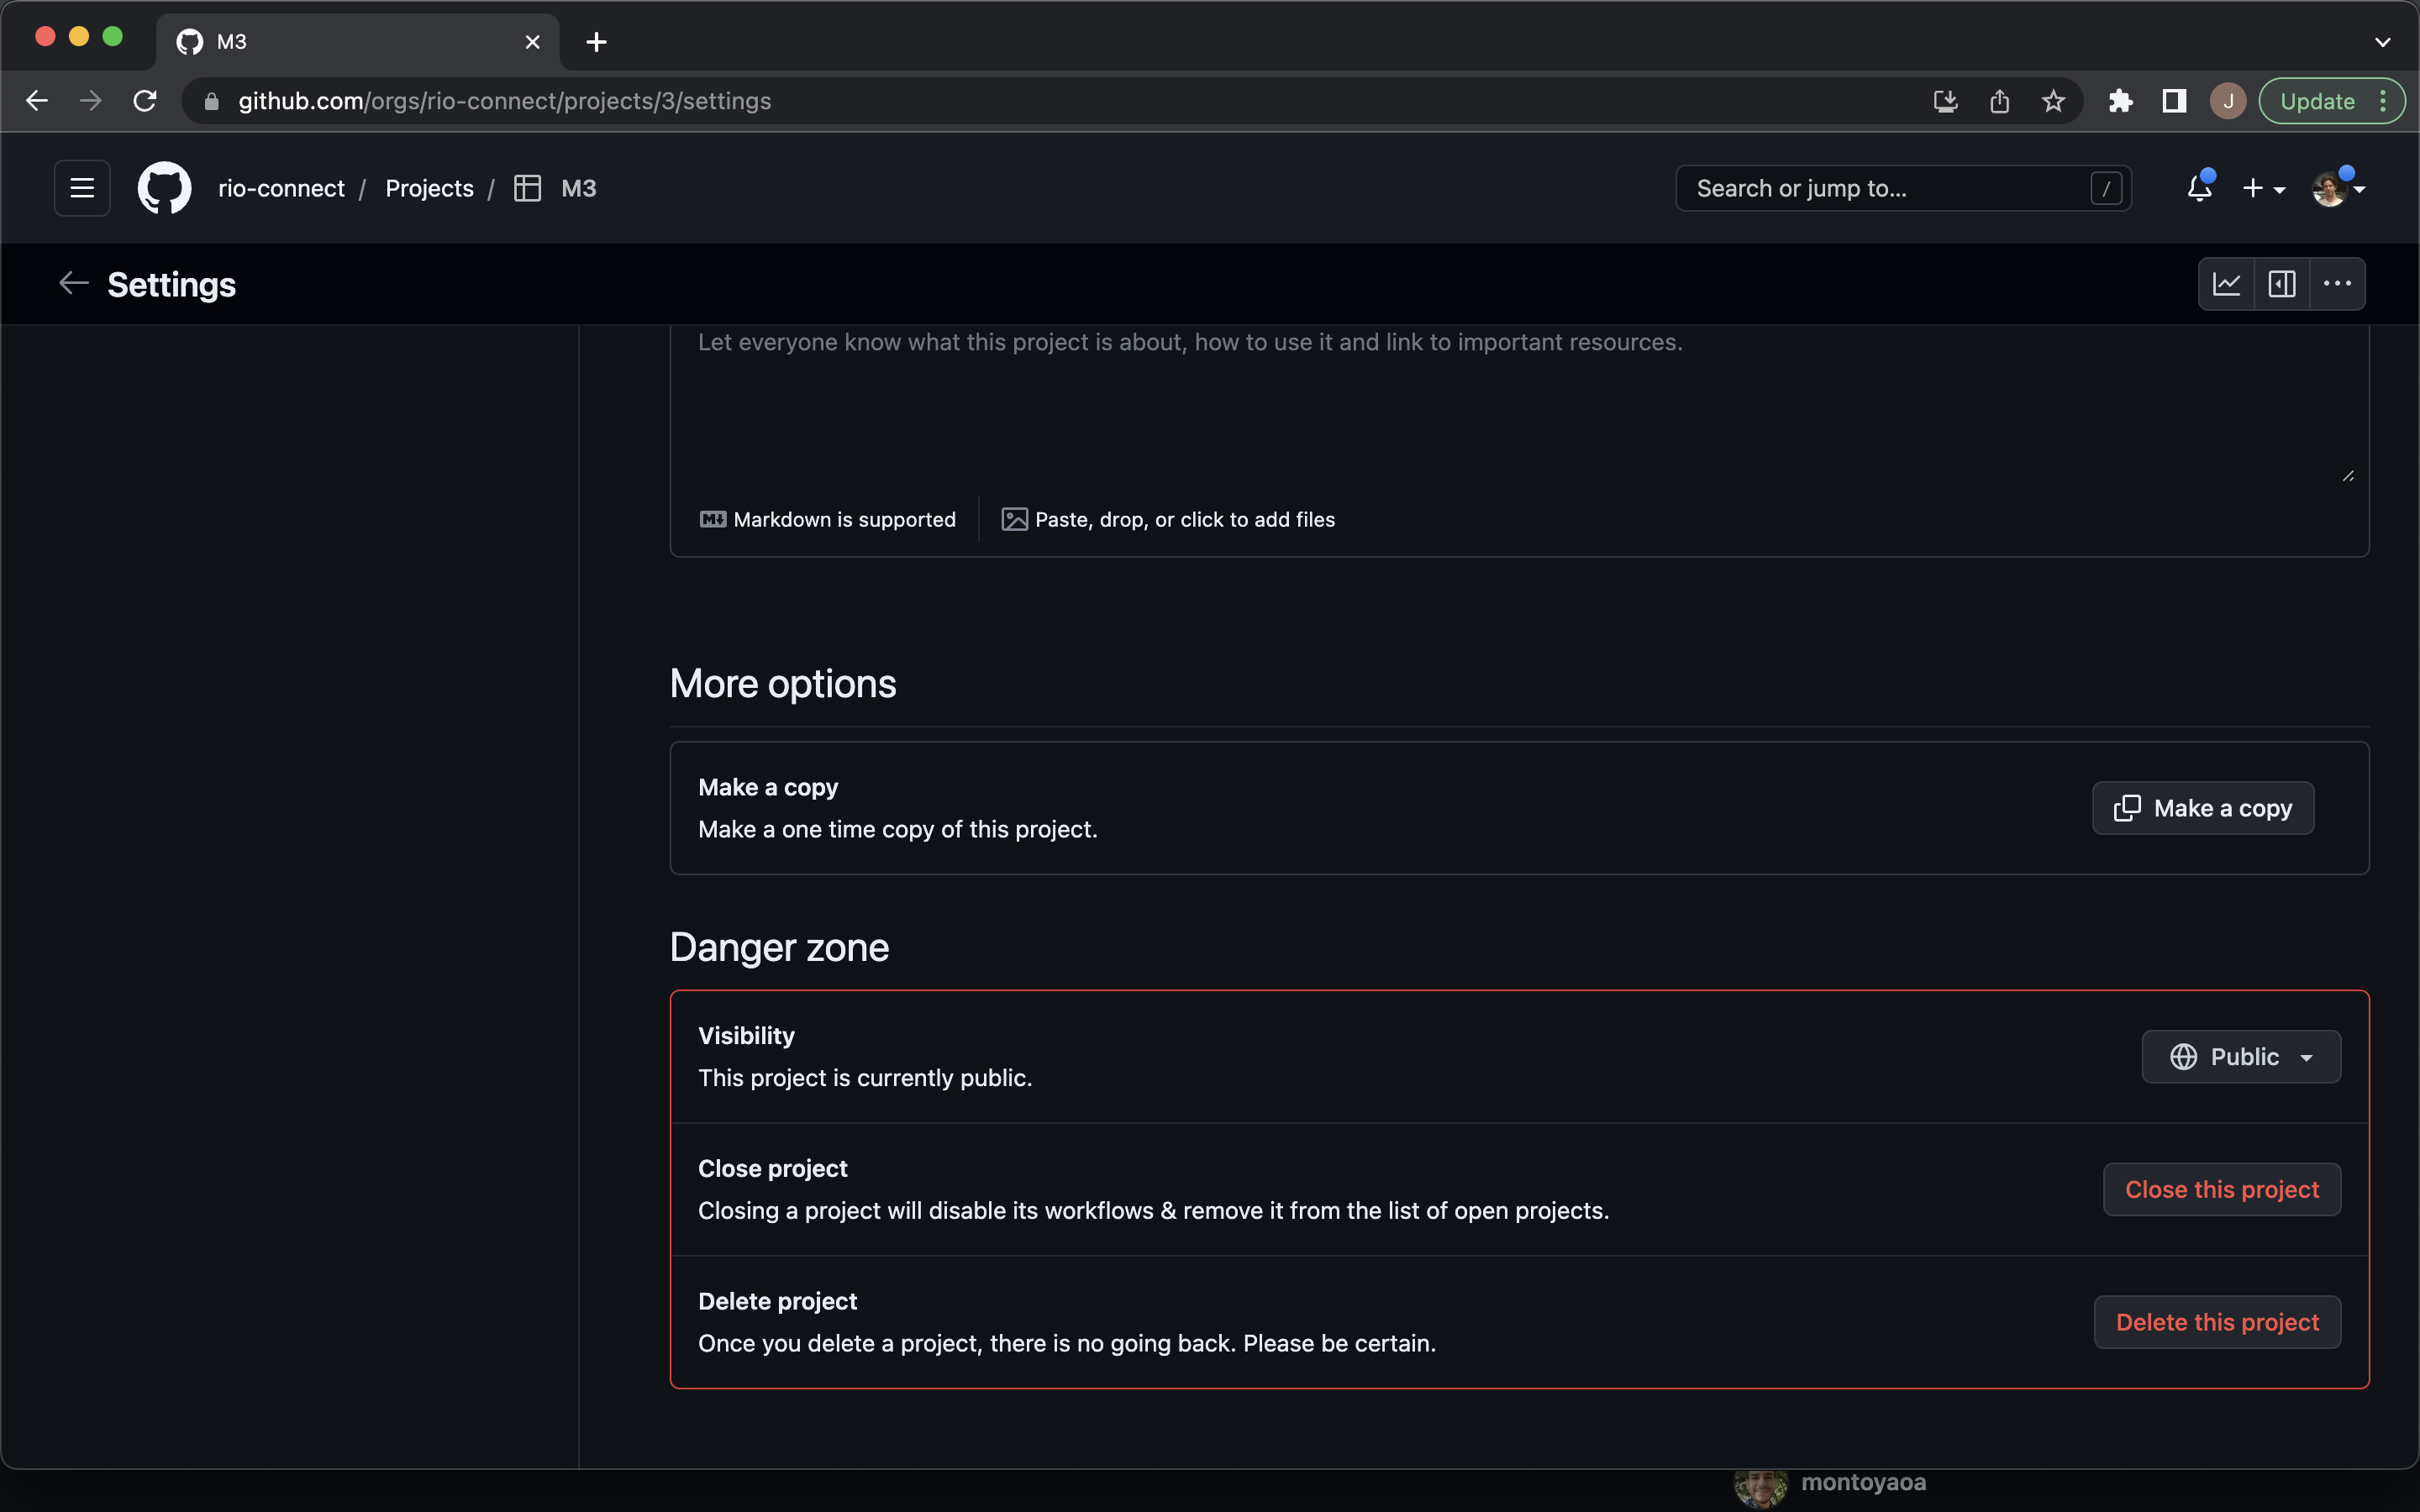Open the GitHub hamburger navigation menu
The height and width of the screenshot is (1512, 2420).
click(82, 188)
